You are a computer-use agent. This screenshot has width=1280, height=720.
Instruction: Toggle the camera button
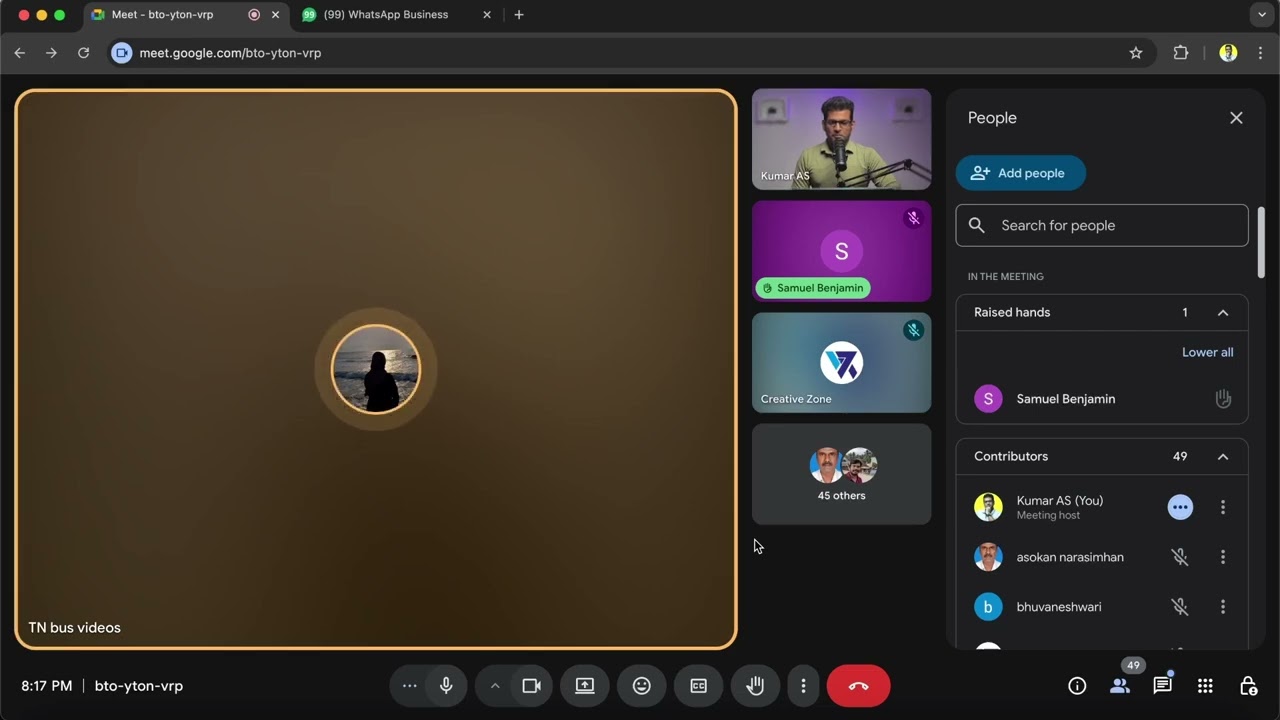coord(531,686)
